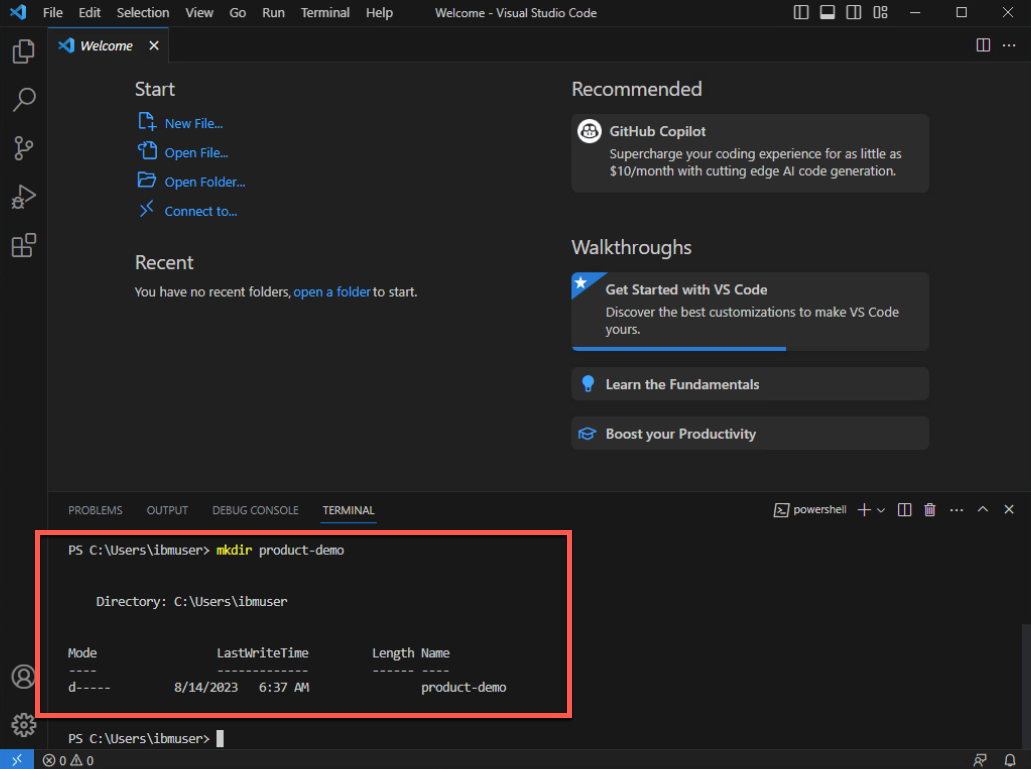Open Run and Debug view

(x=23, y=197)
